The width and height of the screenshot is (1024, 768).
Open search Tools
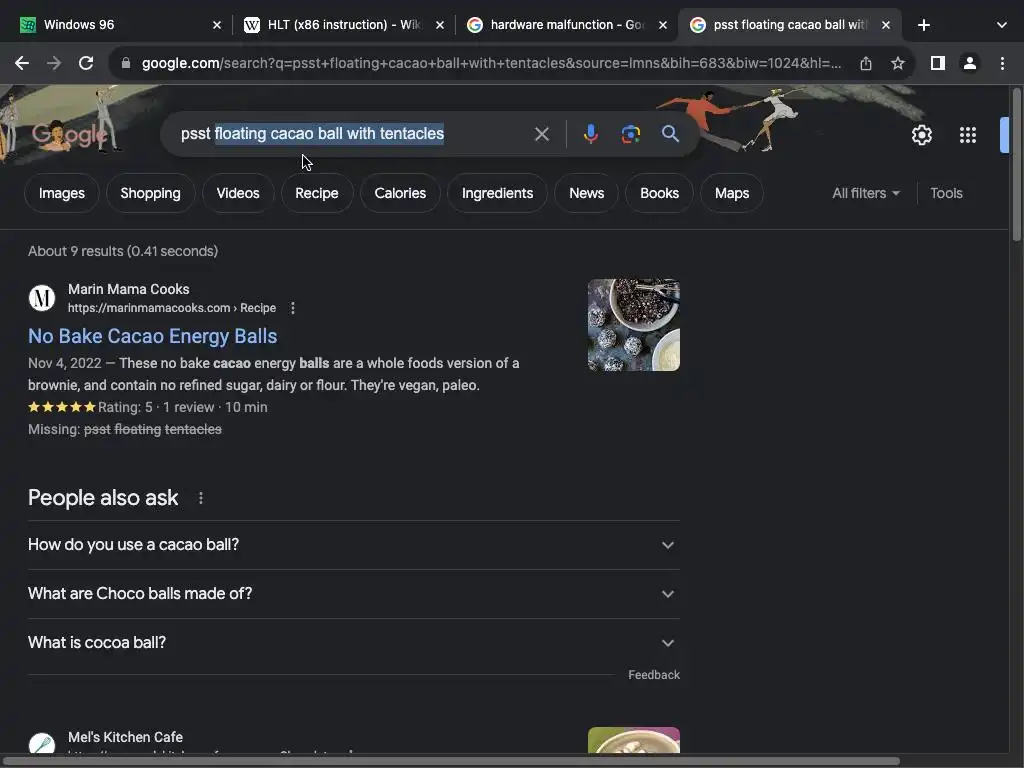[946, 193]
